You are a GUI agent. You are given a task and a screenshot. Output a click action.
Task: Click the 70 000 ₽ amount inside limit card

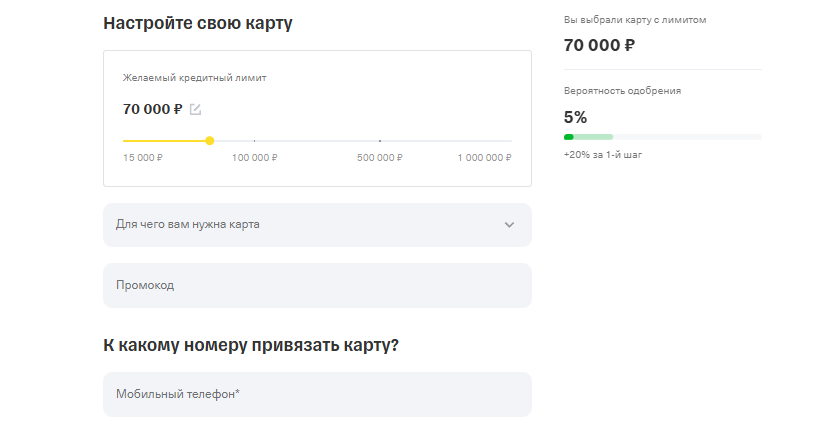[x=152, y=109]
